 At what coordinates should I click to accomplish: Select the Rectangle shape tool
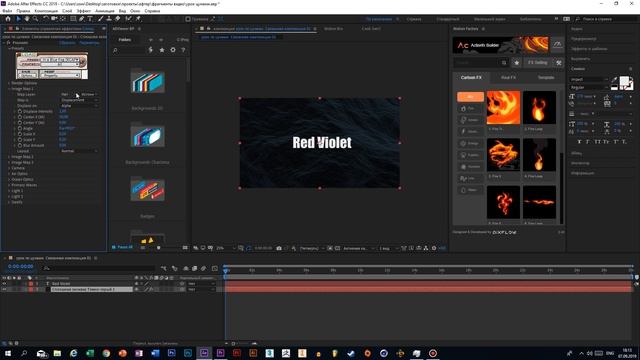click(x=73, y=19)
